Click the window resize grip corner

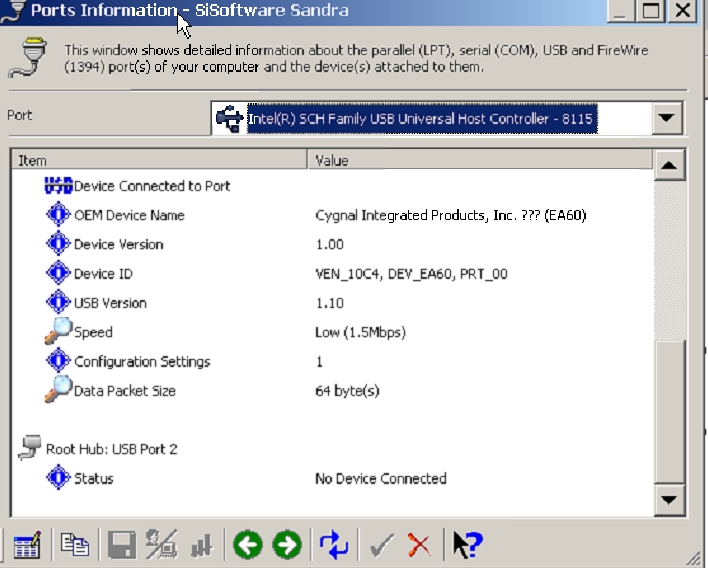click(x=694, y=559)
